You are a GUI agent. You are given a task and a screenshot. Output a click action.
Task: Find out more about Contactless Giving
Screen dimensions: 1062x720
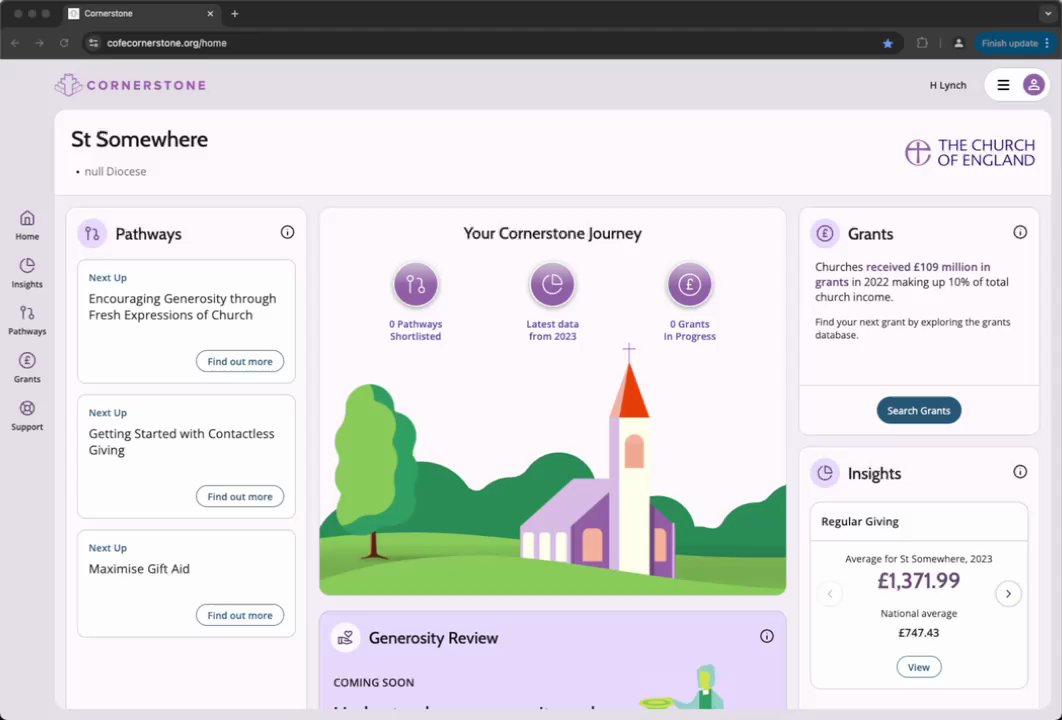(x=240, y=496)
